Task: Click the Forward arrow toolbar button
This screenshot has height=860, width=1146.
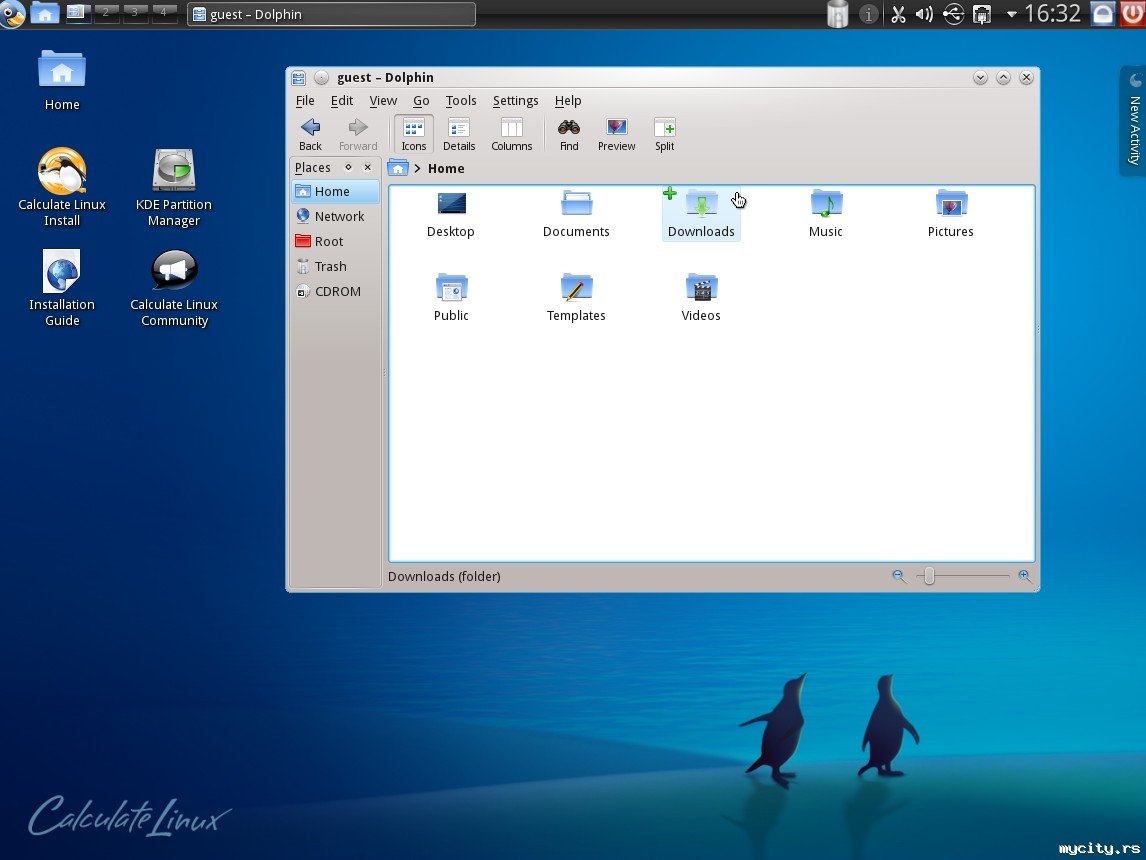Action: [x=357, y=134]
